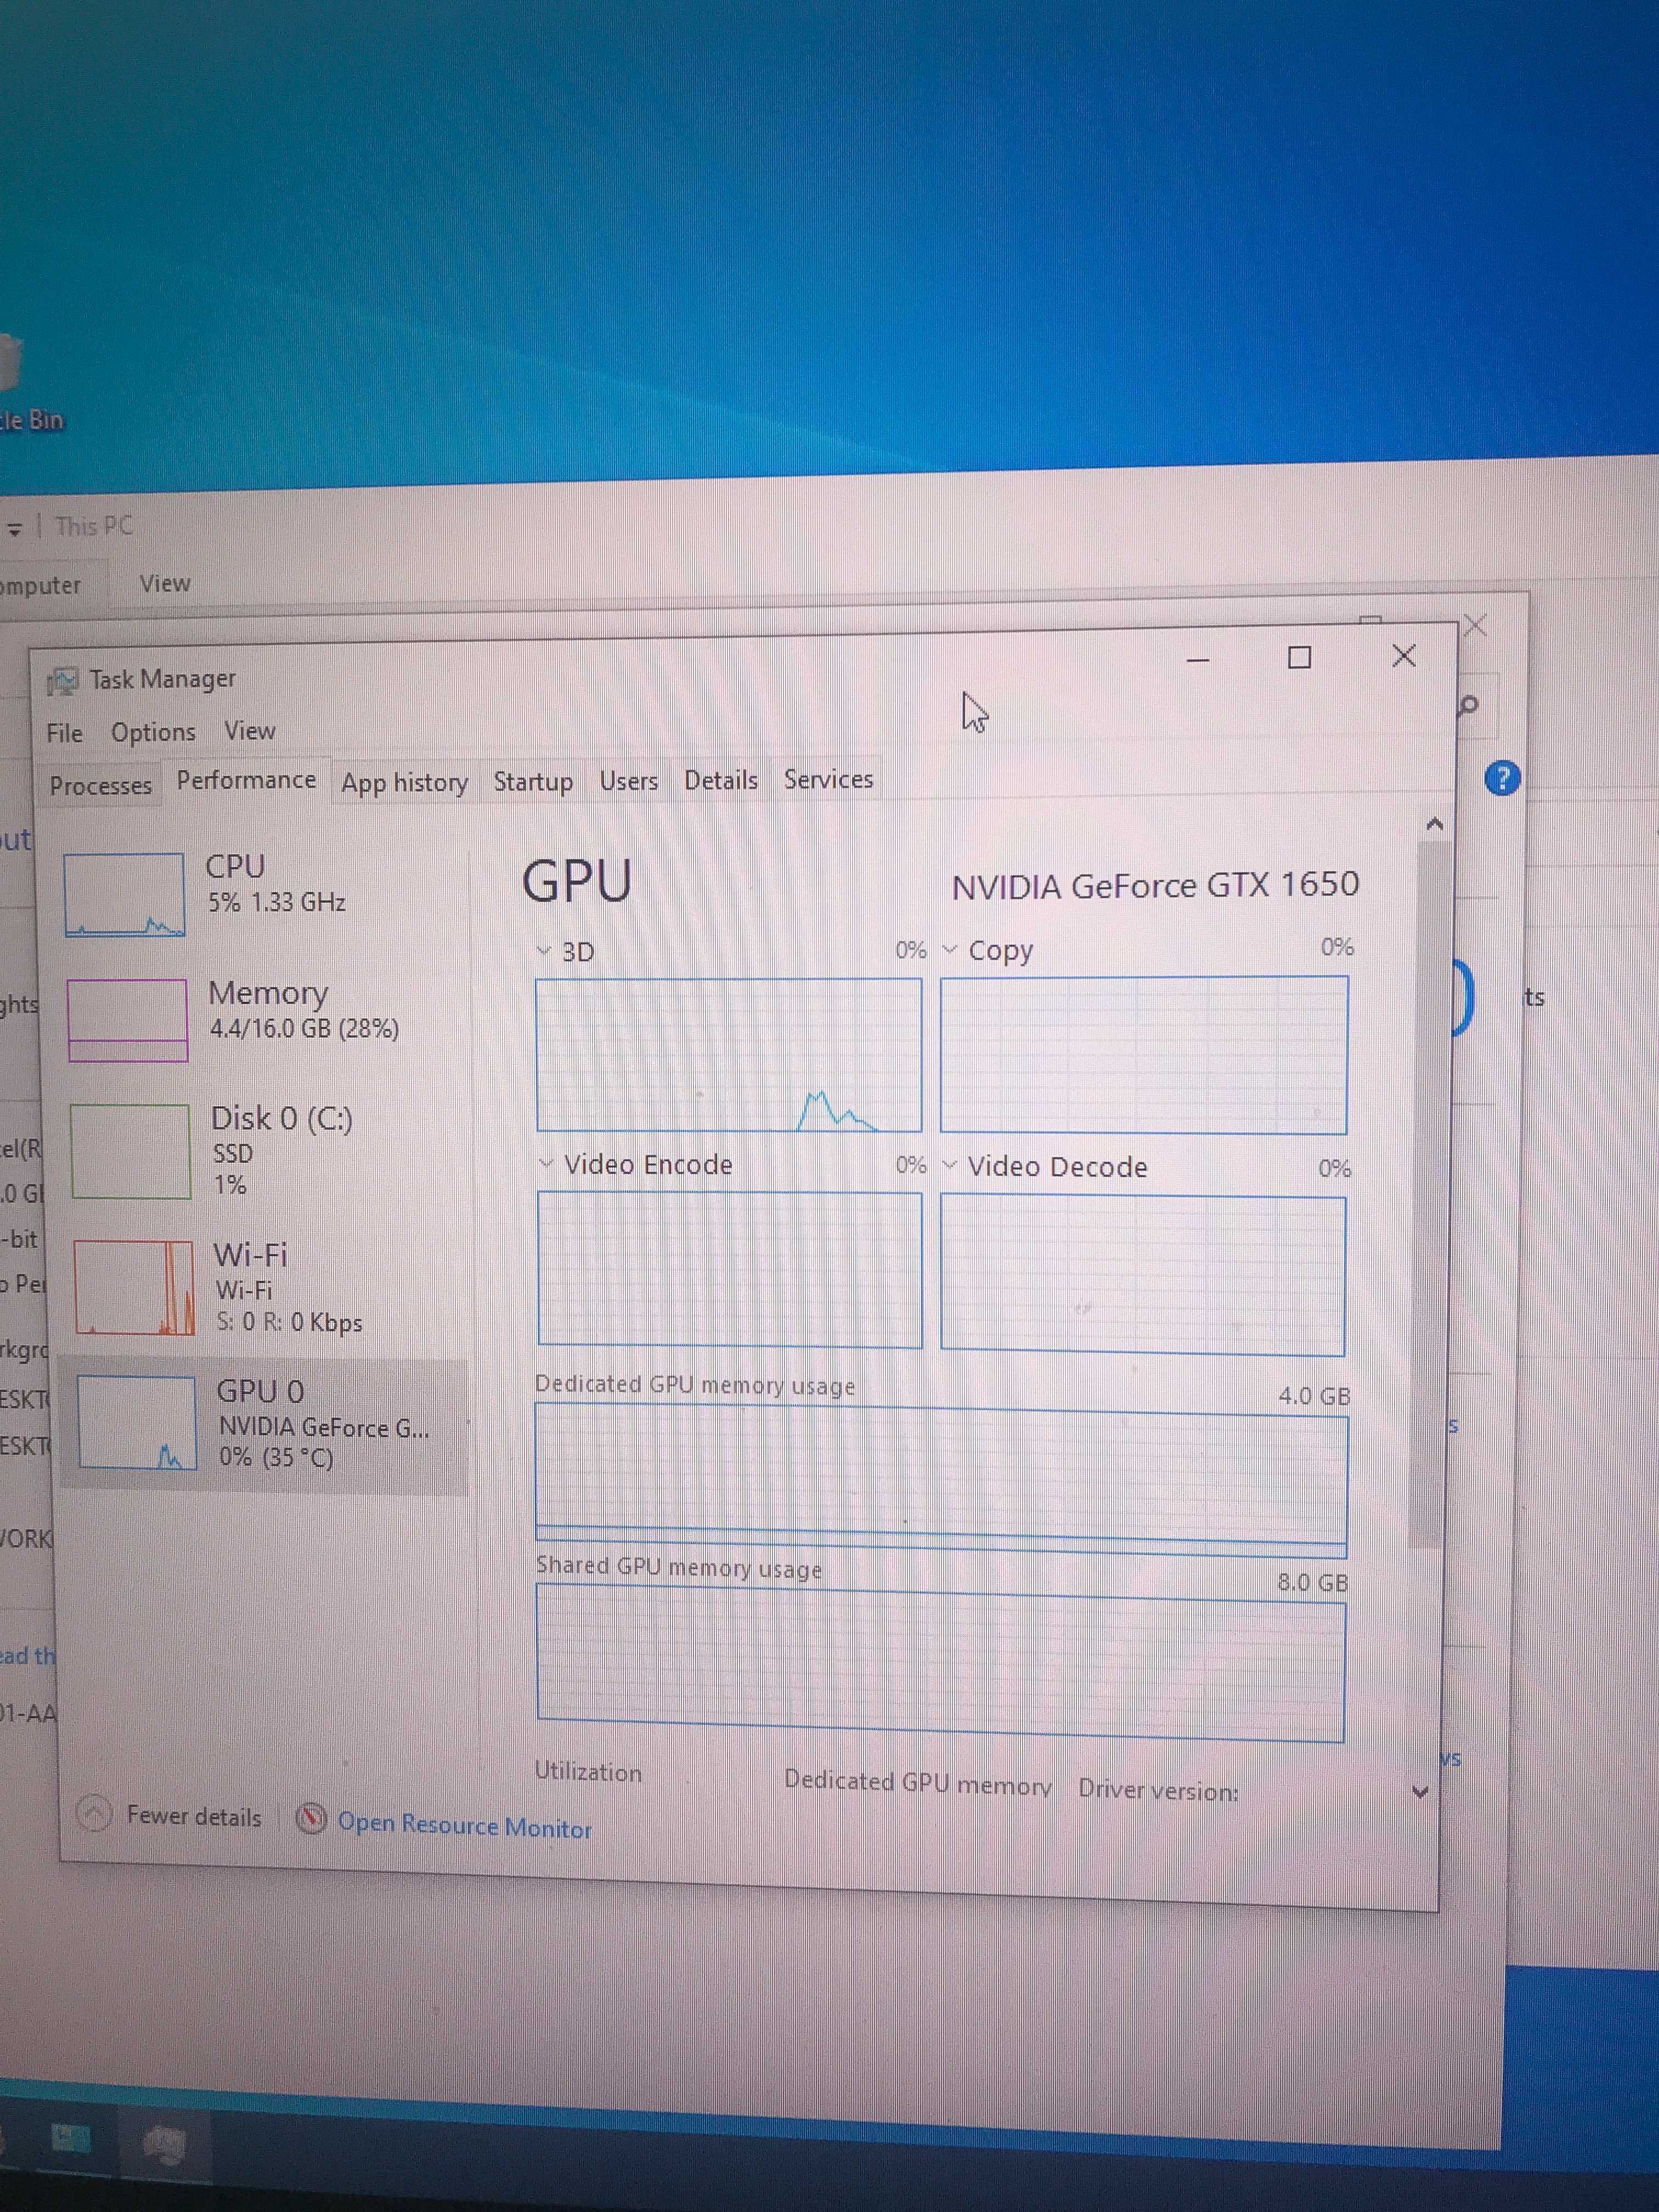Click the Video Decode usage graph
Viewport: 1659px width, 2212px height.
point(1143,1275)
